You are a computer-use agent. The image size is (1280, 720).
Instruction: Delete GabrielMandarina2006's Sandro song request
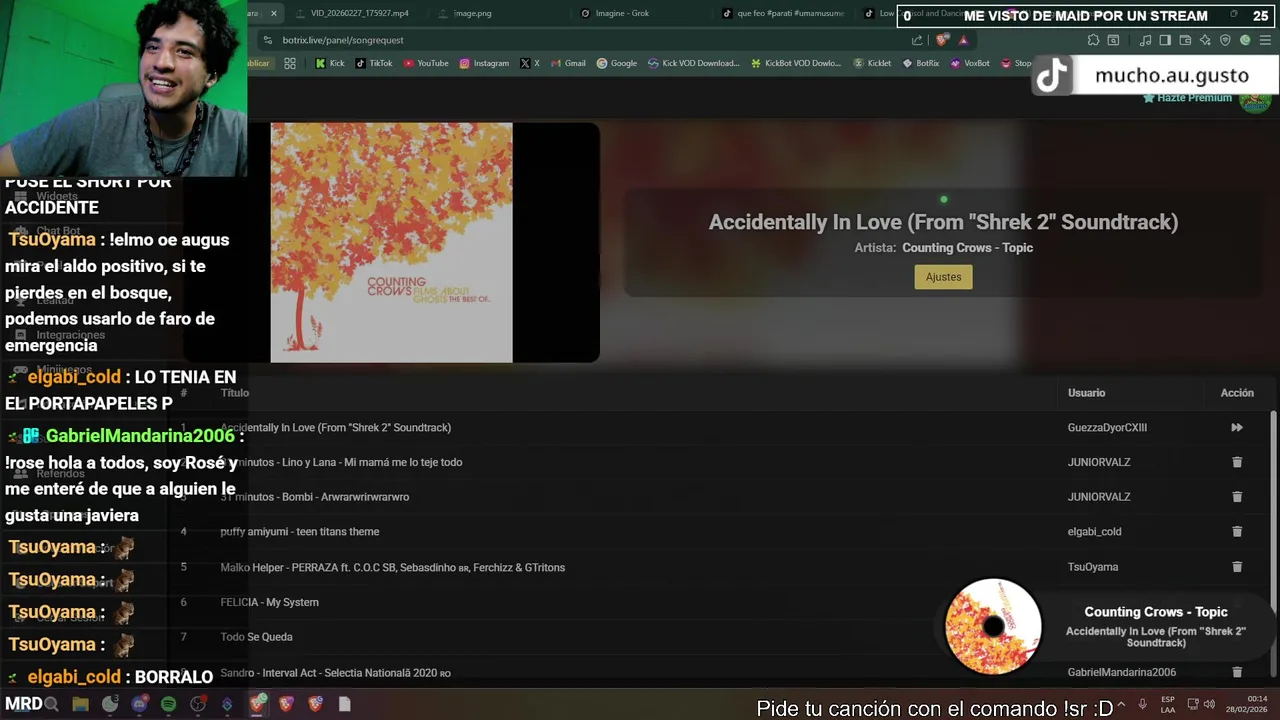coord(1237,672)
